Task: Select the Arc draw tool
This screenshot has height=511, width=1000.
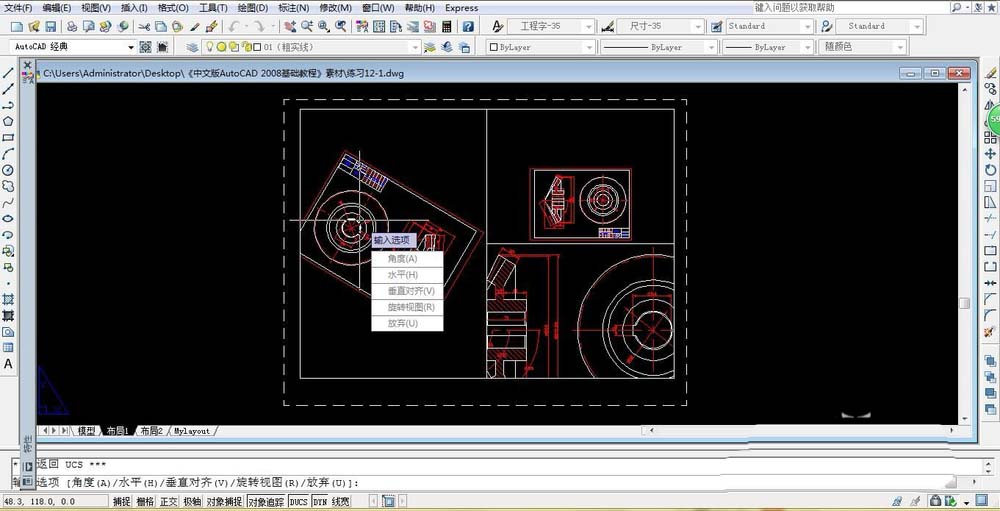Action: coord(8,154)
